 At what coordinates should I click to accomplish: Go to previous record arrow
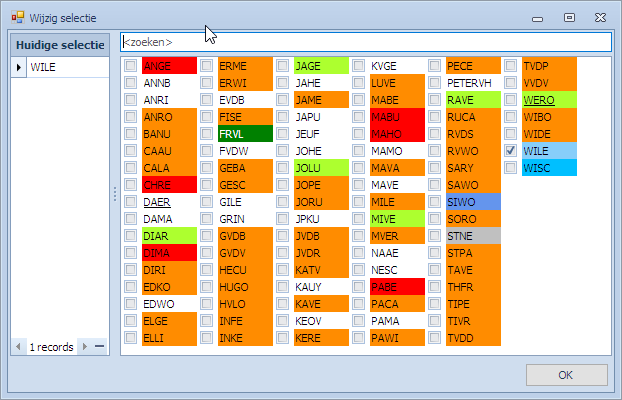click(x=18, y=346)
